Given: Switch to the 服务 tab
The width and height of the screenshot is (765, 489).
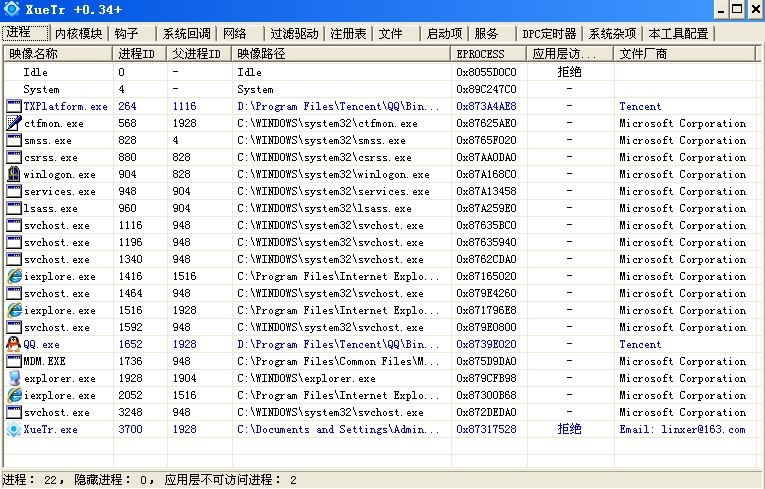Looking at the screenshot, I should point(492,34).
